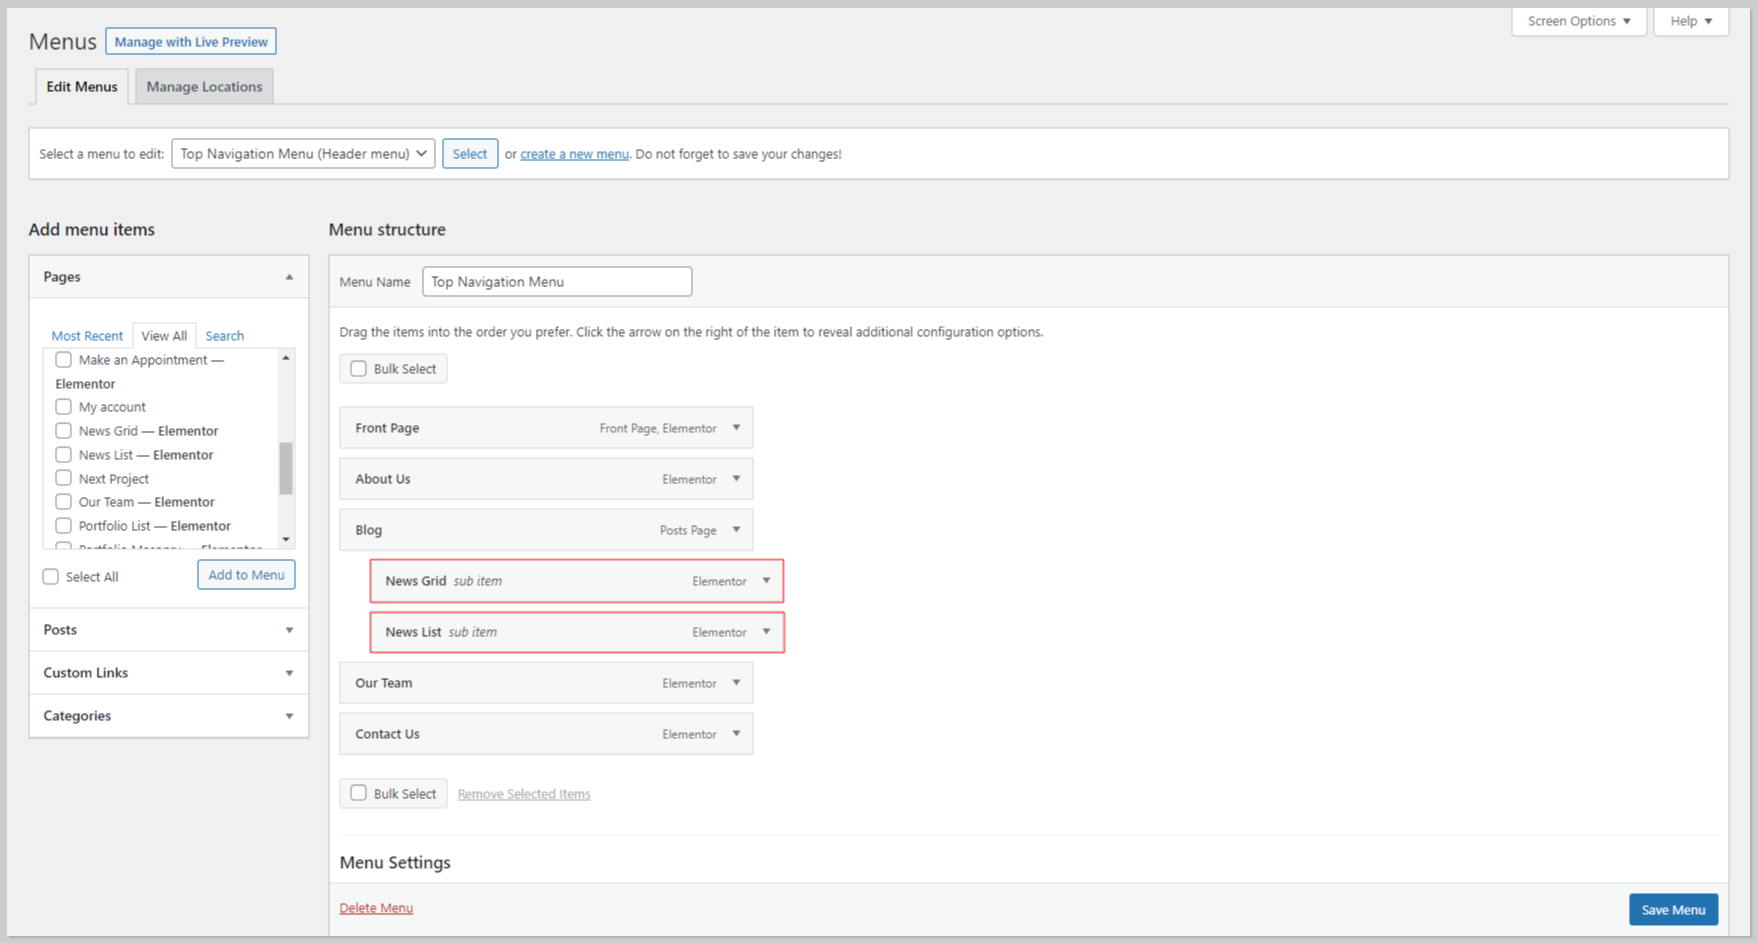Click the Save Menu button
The width and height of the screenshot is (1758, 943).
point(1673,910)
